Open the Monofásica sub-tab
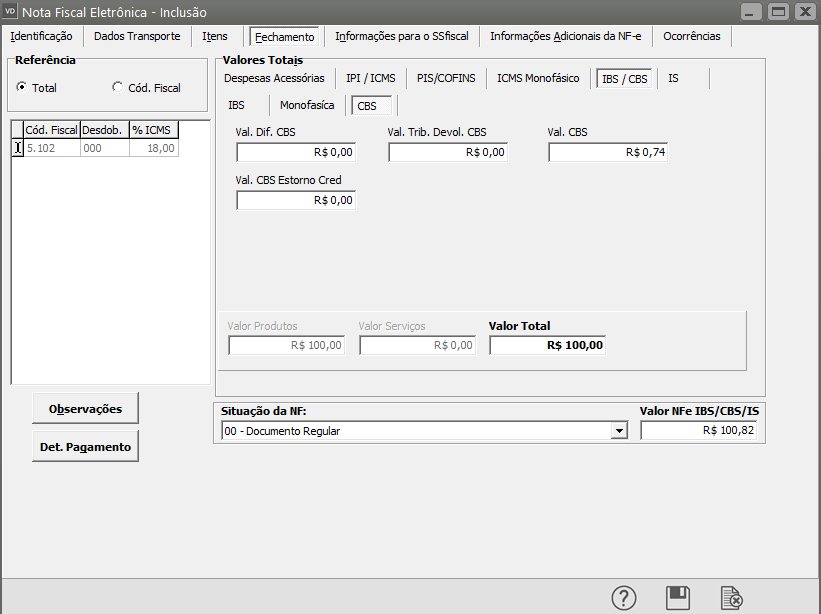The width and height of the screenshot is (821, 614). click(307, 105)
